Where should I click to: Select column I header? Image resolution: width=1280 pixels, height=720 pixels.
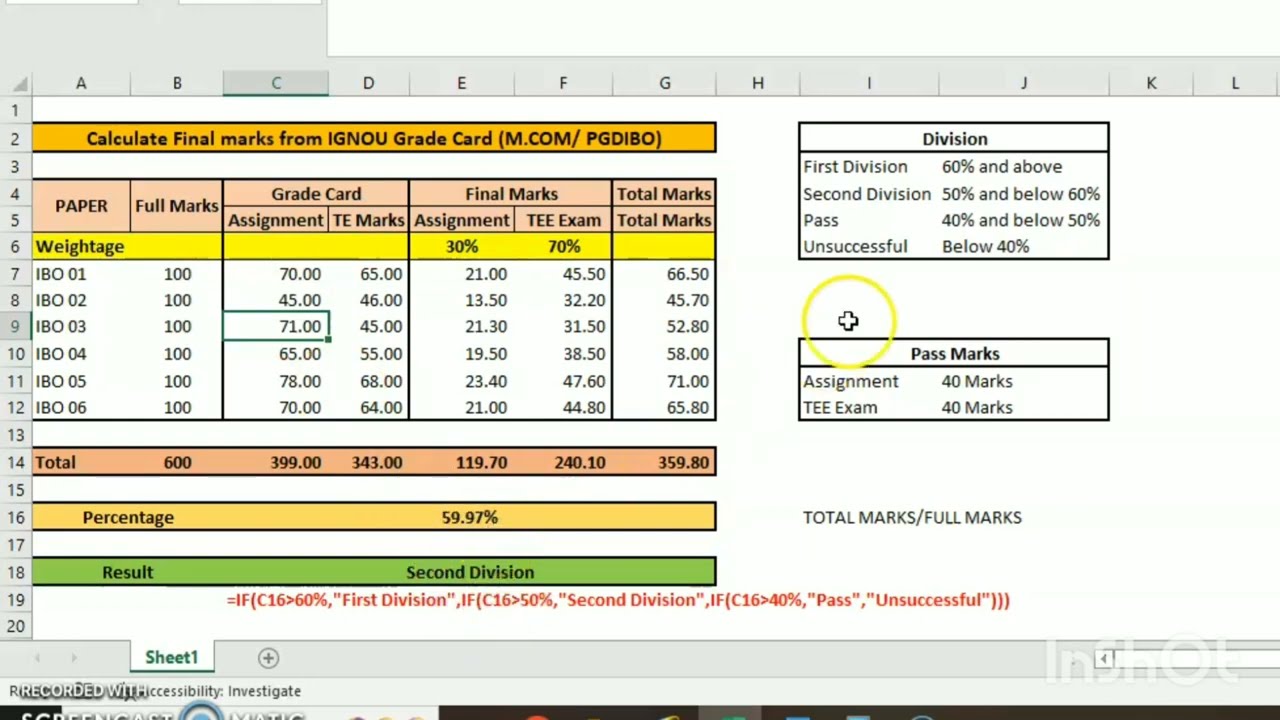[869, 84]
